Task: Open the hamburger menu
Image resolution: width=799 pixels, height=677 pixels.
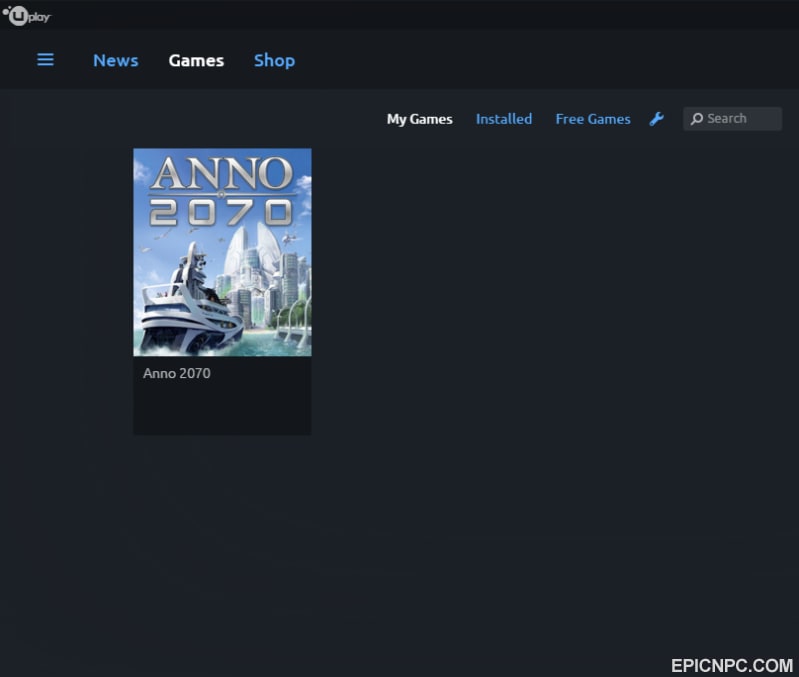Action: coord(45,60)
